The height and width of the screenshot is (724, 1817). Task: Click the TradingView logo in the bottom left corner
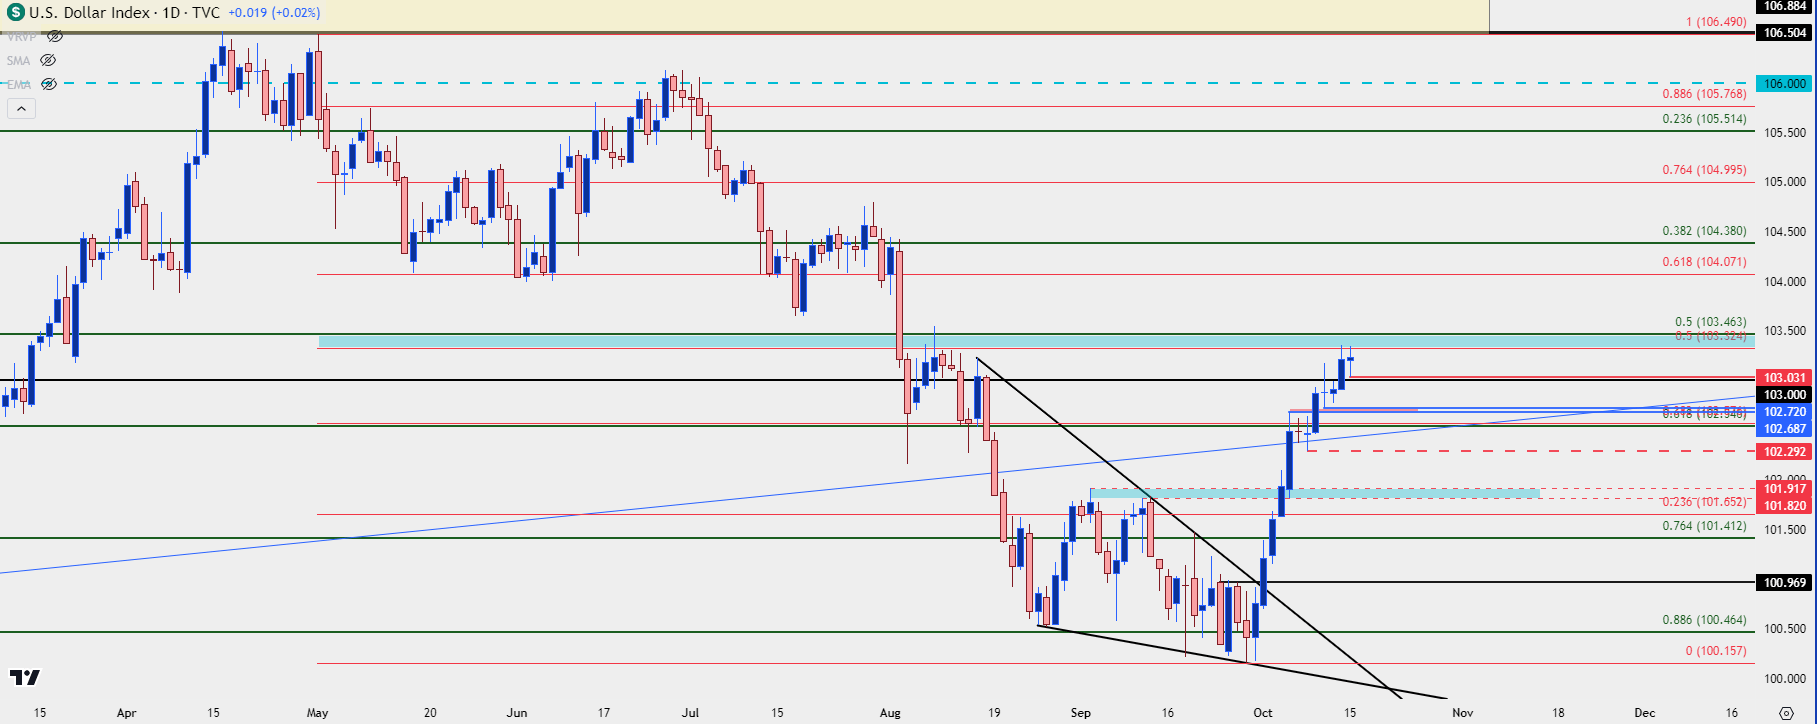pyautogui.click(x=25, y=677)
